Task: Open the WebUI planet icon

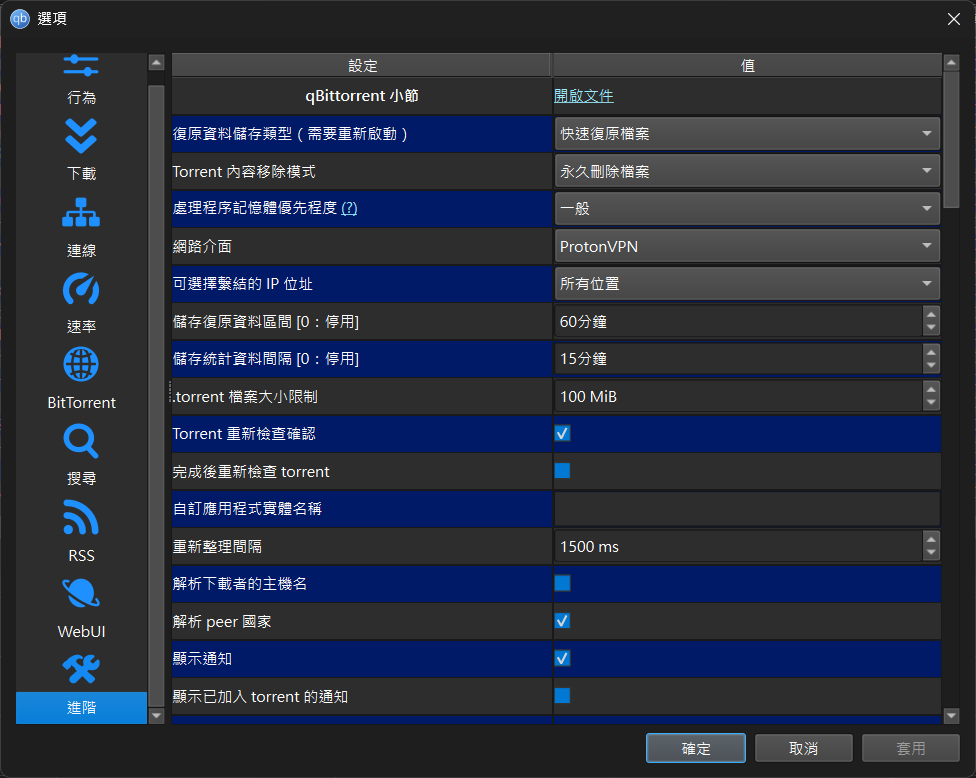Action: [81, 593]
